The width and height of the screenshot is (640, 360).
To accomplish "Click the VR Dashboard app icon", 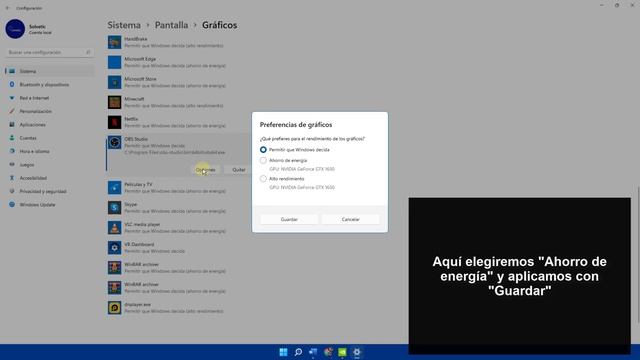I will click(x=114, y=247).
